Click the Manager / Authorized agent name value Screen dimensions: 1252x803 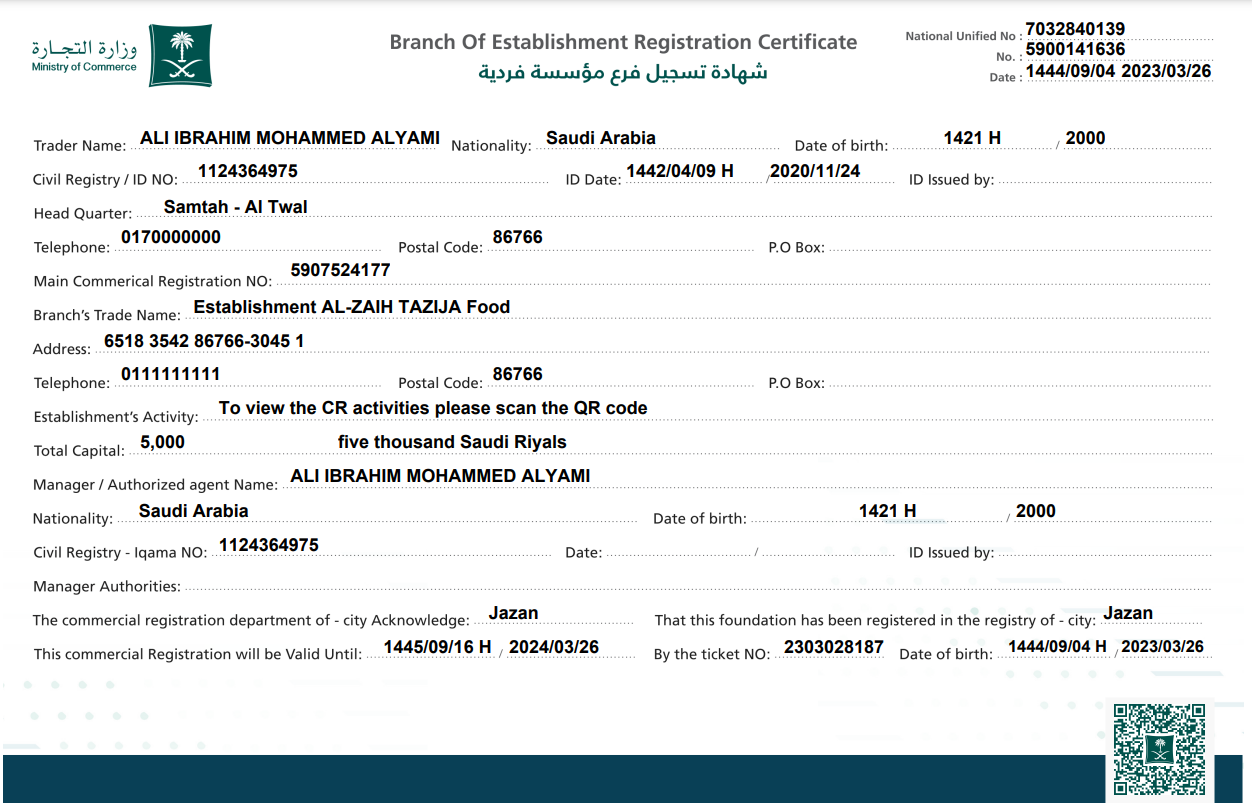pos(440,476)
